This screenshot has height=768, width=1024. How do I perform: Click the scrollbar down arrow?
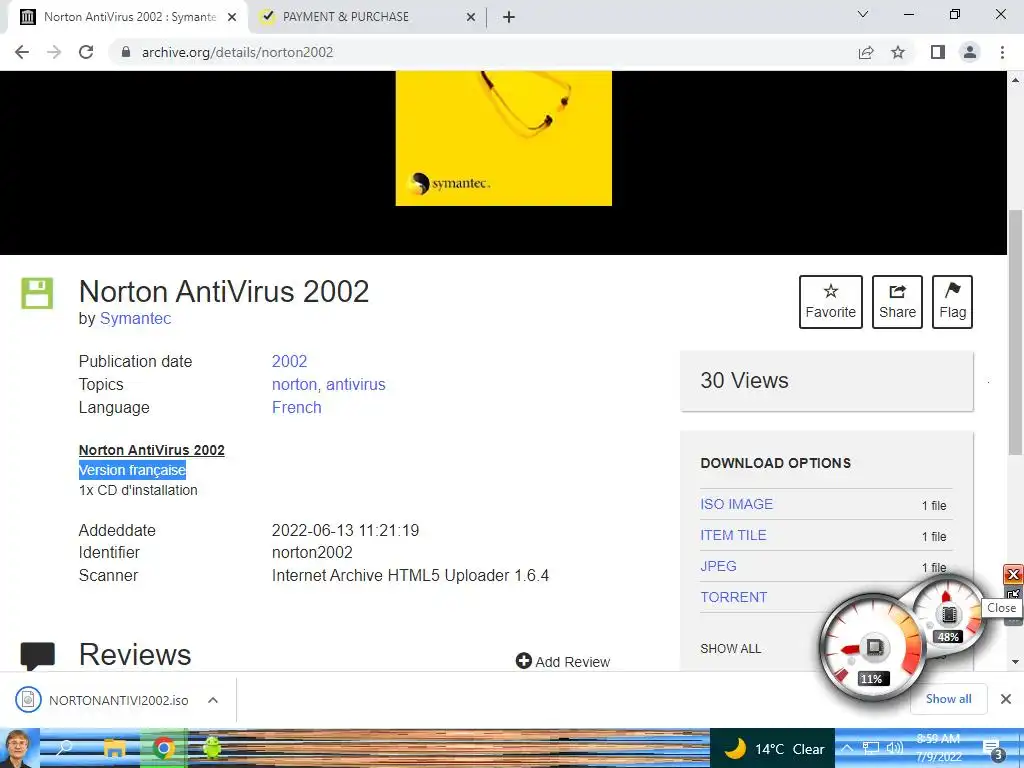coord(1015,662)
